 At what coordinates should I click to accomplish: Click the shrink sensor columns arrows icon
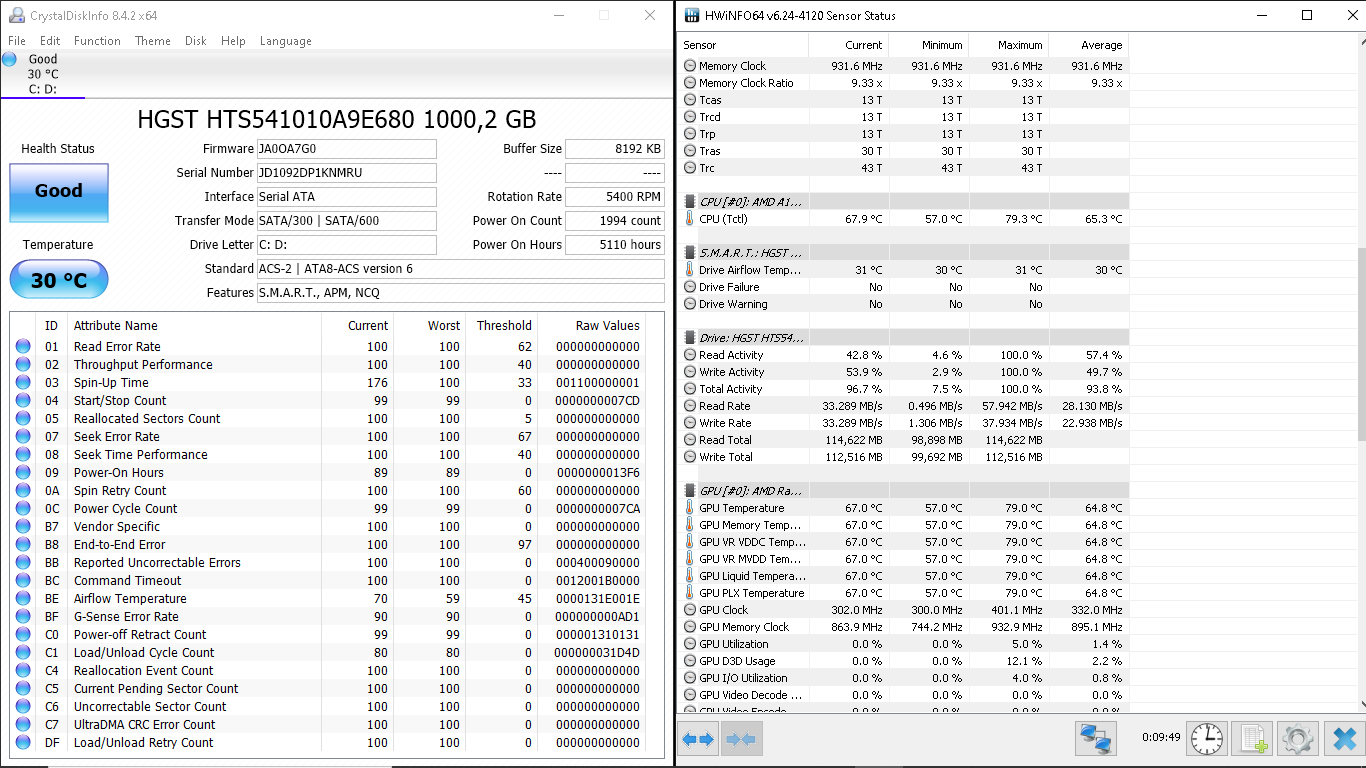[741, 739]
